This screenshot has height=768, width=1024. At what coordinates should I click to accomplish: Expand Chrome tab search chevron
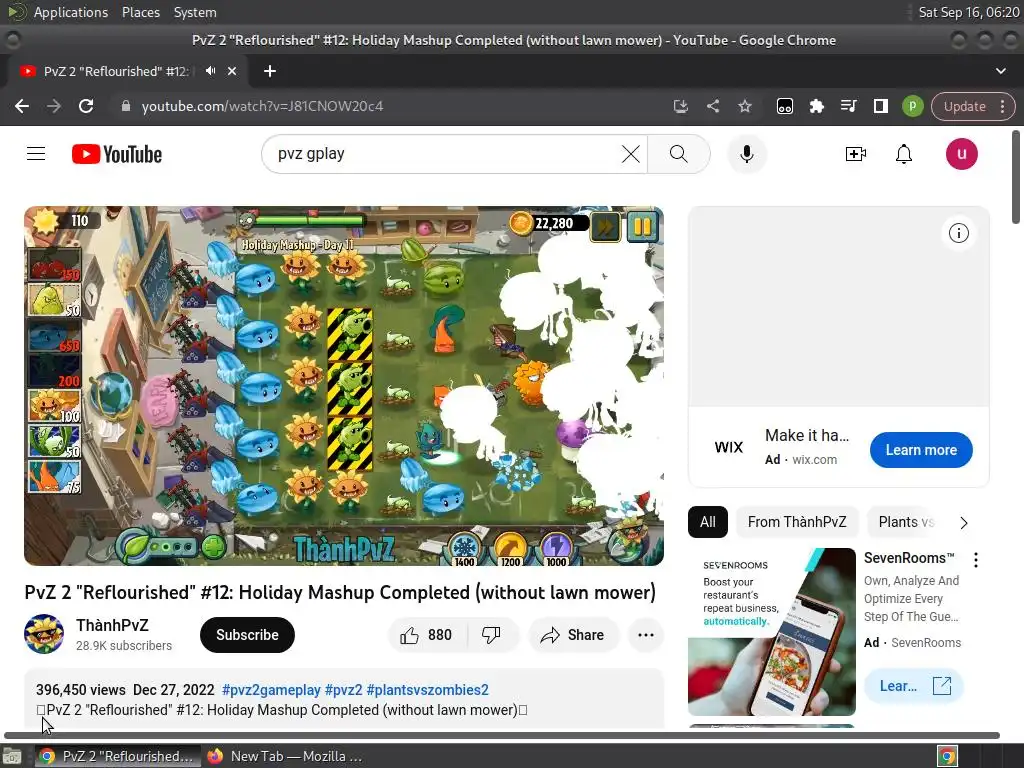point(1000,71)
